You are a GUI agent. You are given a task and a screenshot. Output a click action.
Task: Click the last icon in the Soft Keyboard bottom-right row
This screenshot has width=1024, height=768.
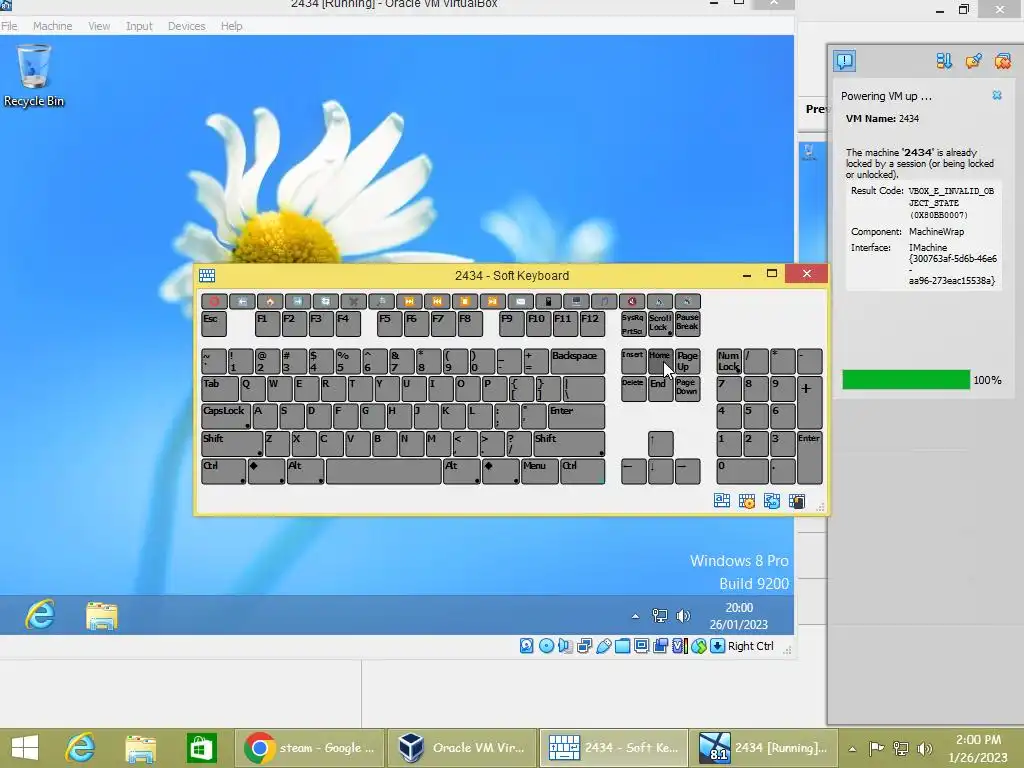click(797, 501)
